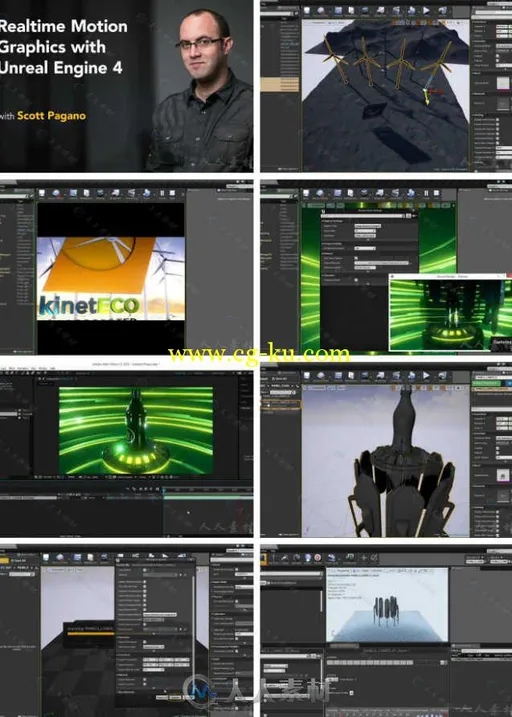The image size is (512, 717).
Task: Click Save icon in windmill terrain editor toolbar
Action: click(x=307, y=10)
